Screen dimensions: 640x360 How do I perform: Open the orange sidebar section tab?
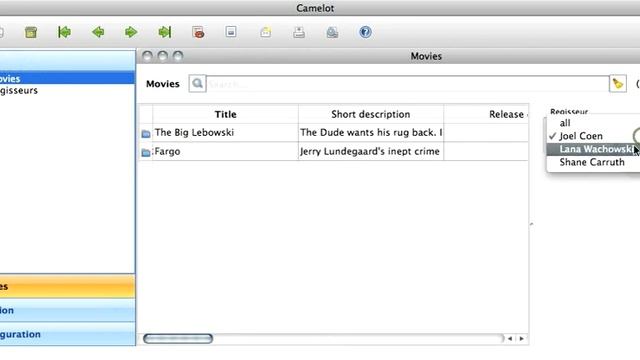67,286
